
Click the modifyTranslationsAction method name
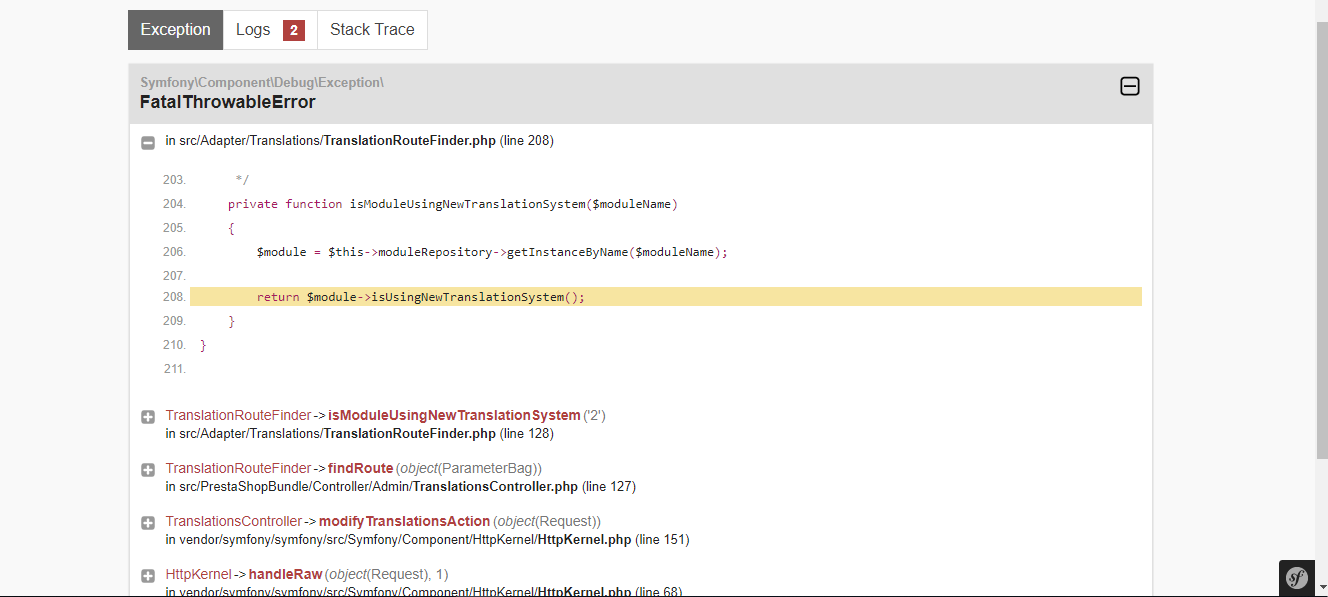point(404,521)
